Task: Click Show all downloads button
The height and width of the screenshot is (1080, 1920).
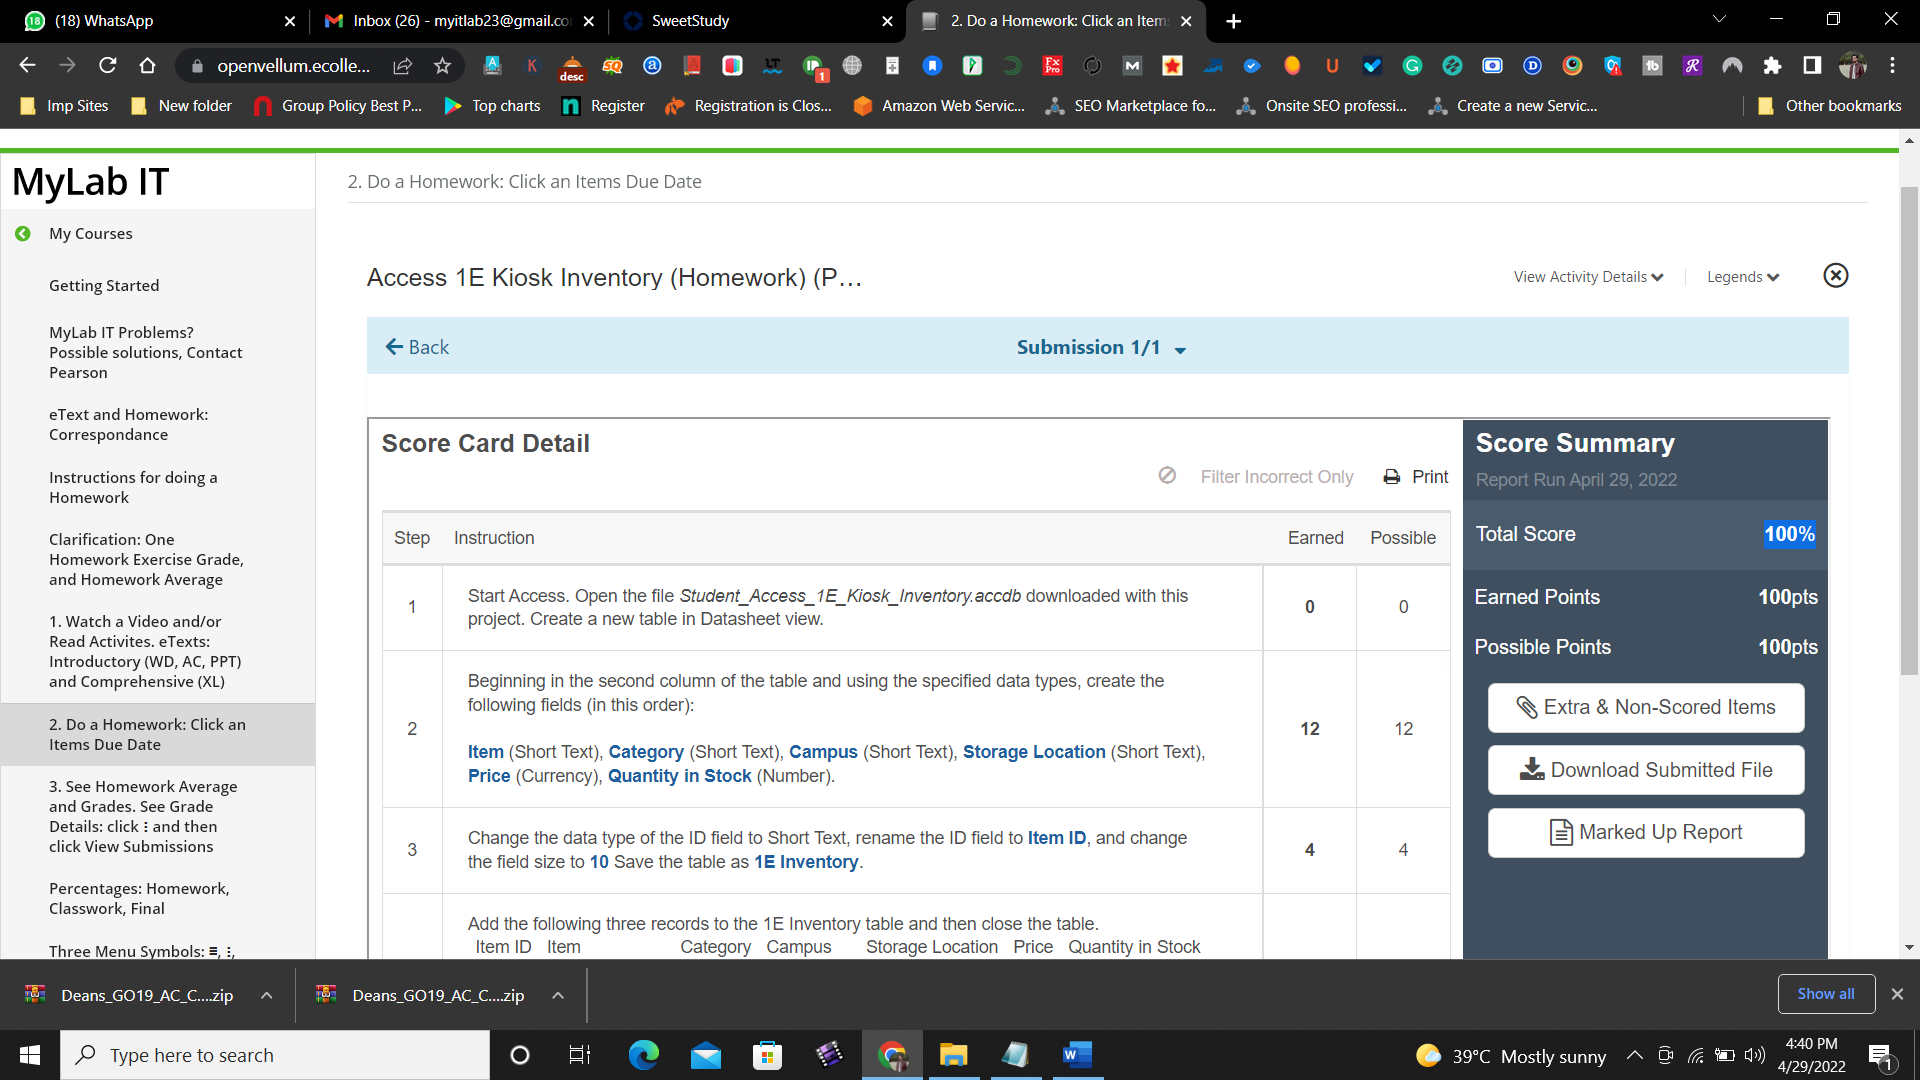Action: coord(1826,994)
